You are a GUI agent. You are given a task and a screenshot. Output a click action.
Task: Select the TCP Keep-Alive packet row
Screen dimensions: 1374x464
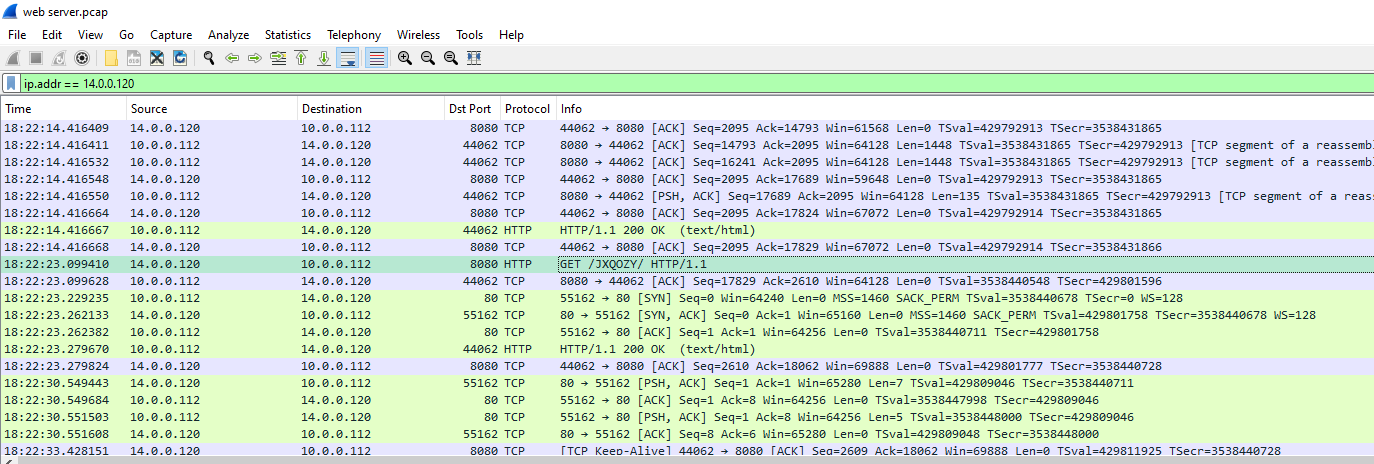[x=687, y=451]
